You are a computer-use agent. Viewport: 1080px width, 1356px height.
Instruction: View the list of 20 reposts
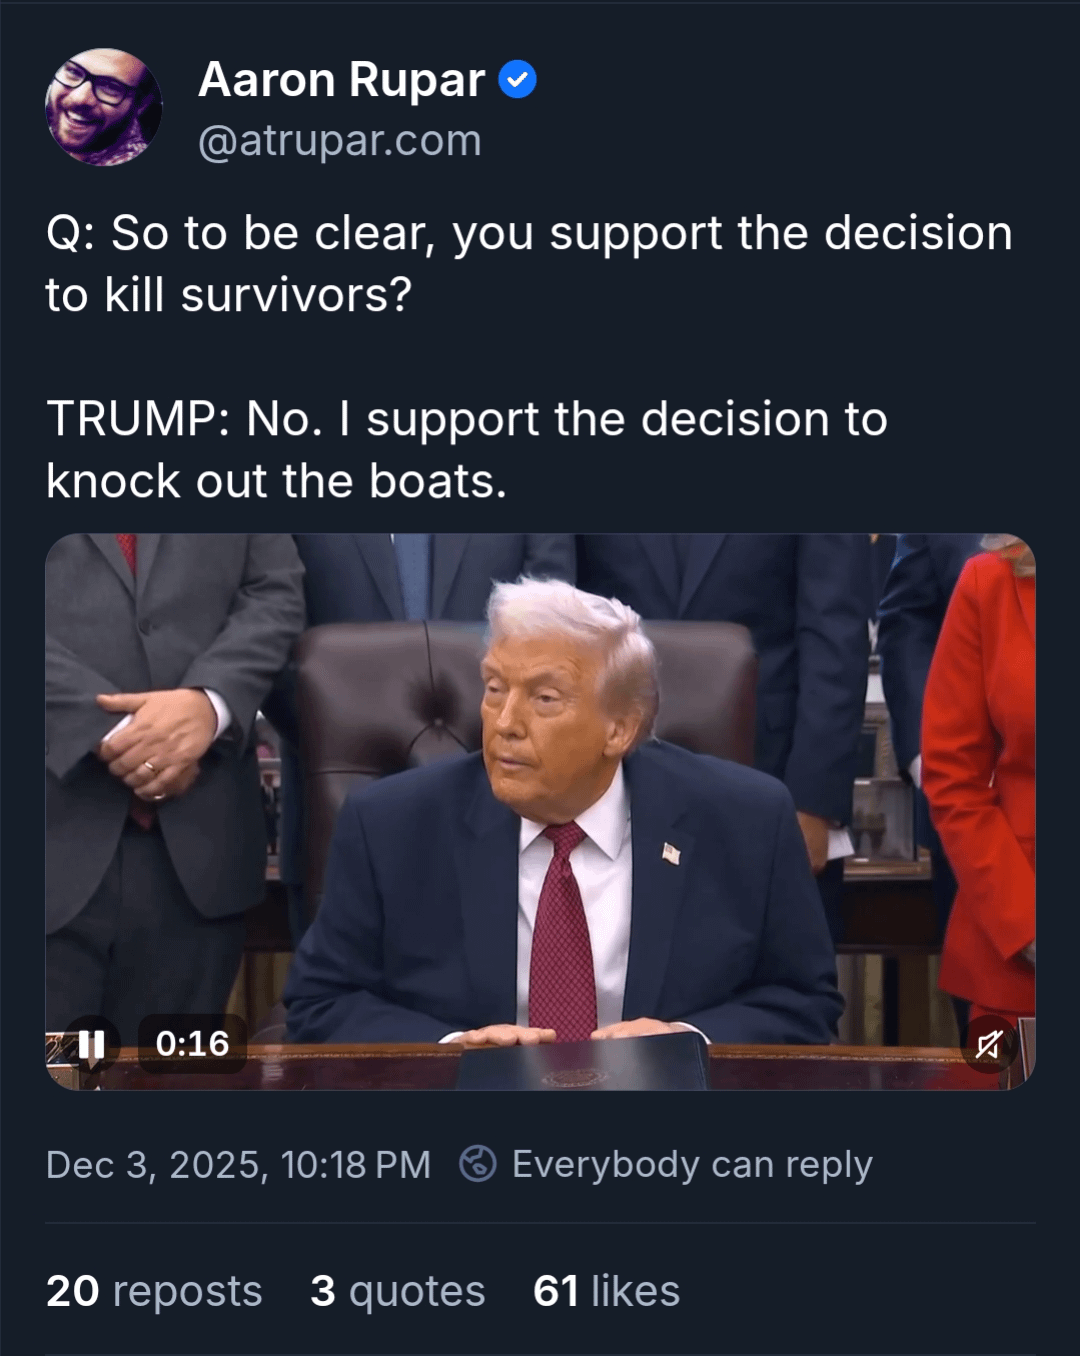154,1291
